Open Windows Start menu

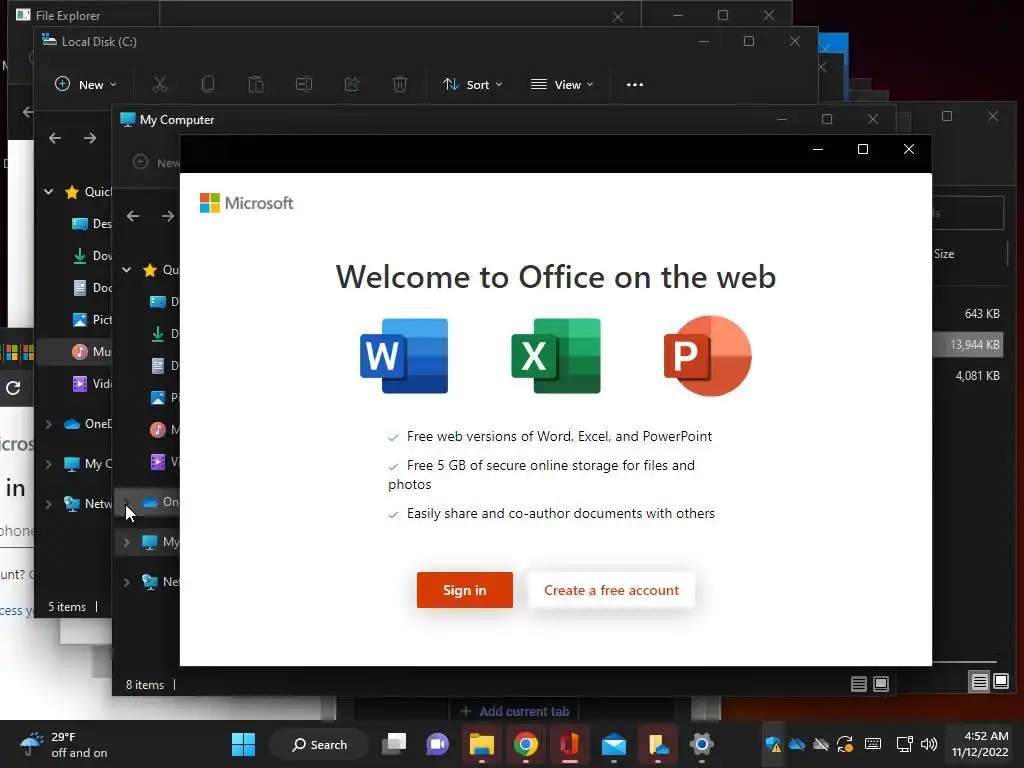[244, 744]
